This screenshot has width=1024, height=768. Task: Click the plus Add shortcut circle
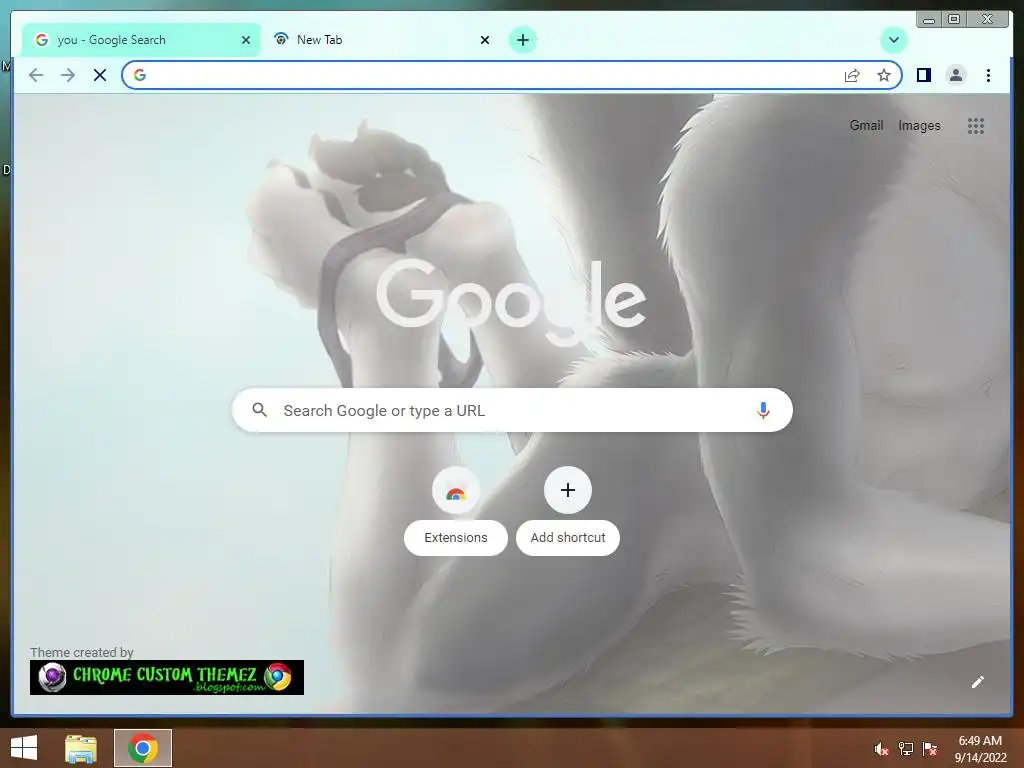coord(568,490)
